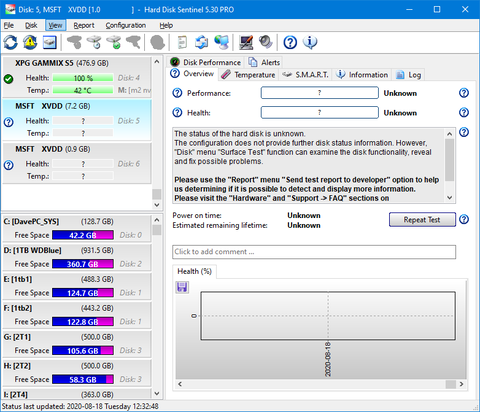Select the E: [1tb1] partition
This screenshot has height=412, width=480.
pyautogui.click(x=77, y=286)
